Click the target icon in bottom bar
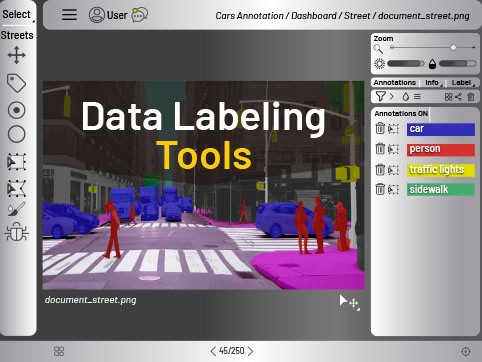The image size is (482, 362). pos(466,351)
